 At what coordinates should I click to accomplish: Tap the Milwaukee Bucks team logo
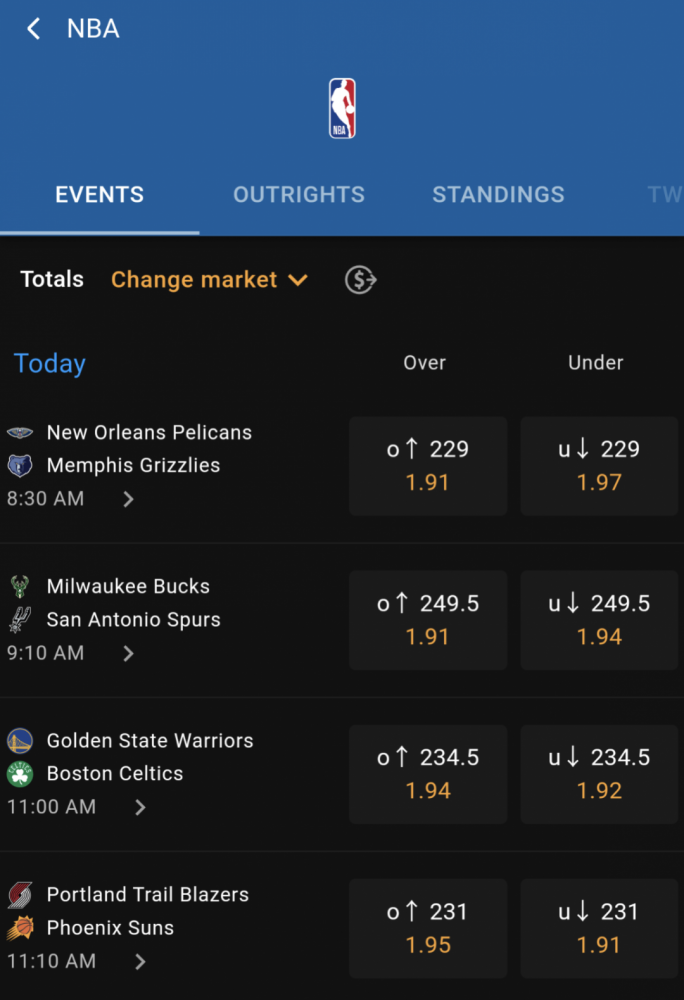coord(20,587)
